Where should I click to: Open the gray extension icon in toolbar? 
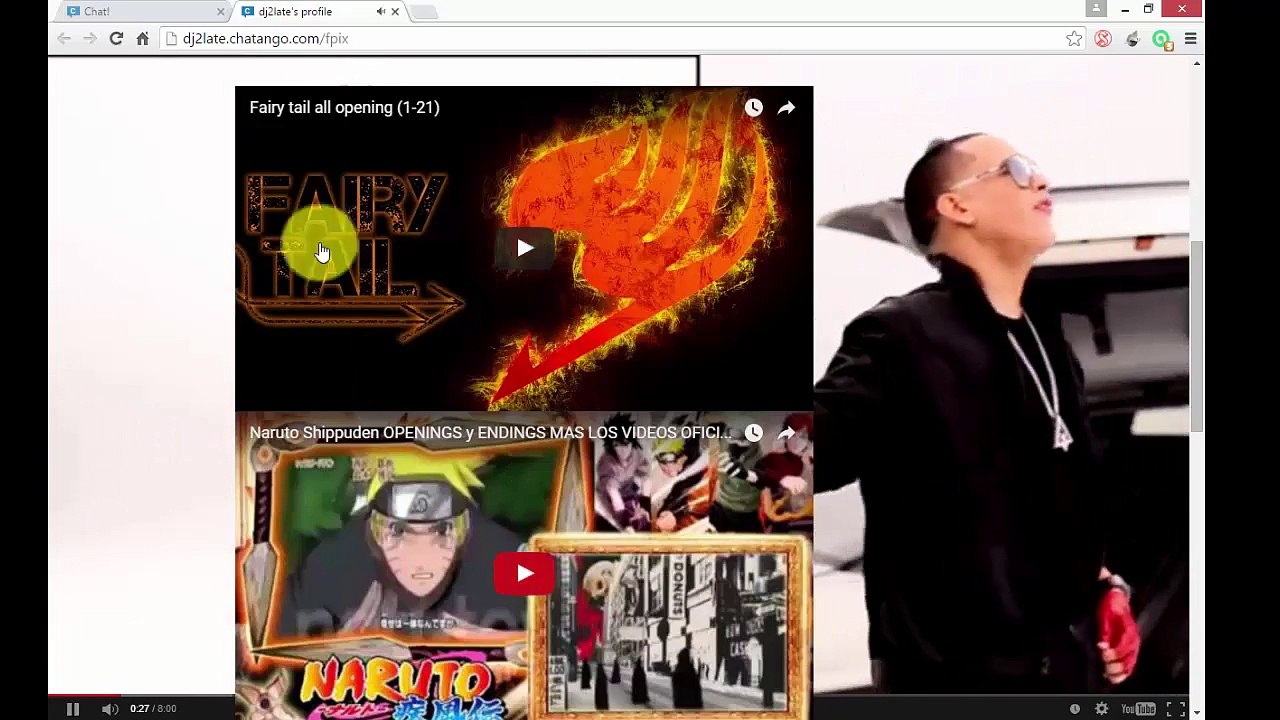click(1132, 38)
